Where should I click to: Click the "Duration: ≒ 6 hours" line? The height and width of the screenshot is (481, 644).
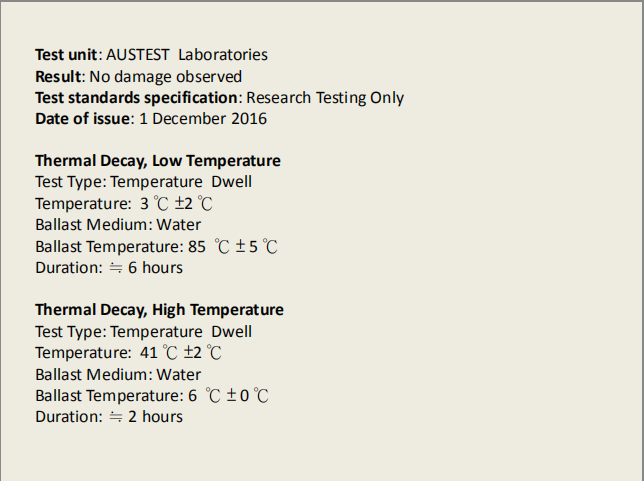(109, 268)
